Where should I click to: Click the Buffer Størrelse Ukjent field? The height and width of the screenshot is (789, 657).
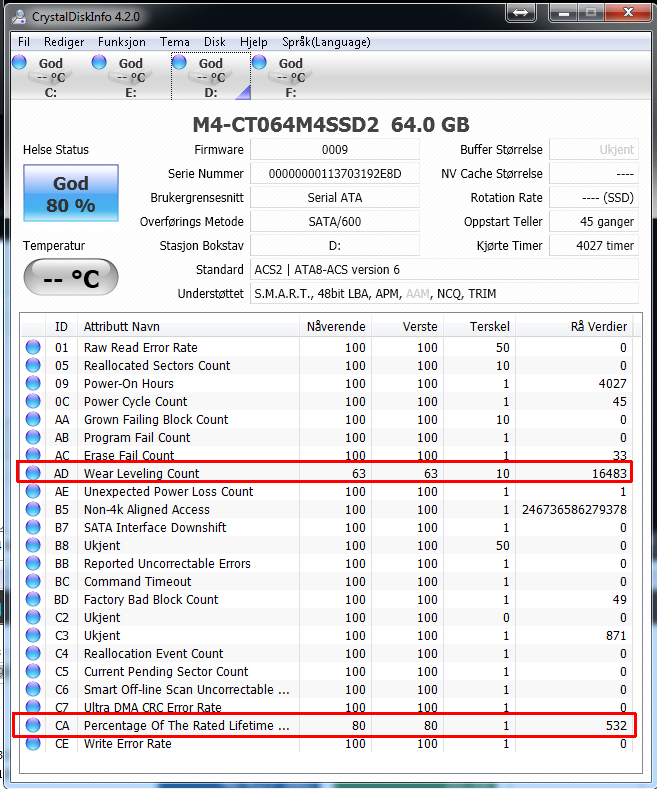(x=594, y=149)
